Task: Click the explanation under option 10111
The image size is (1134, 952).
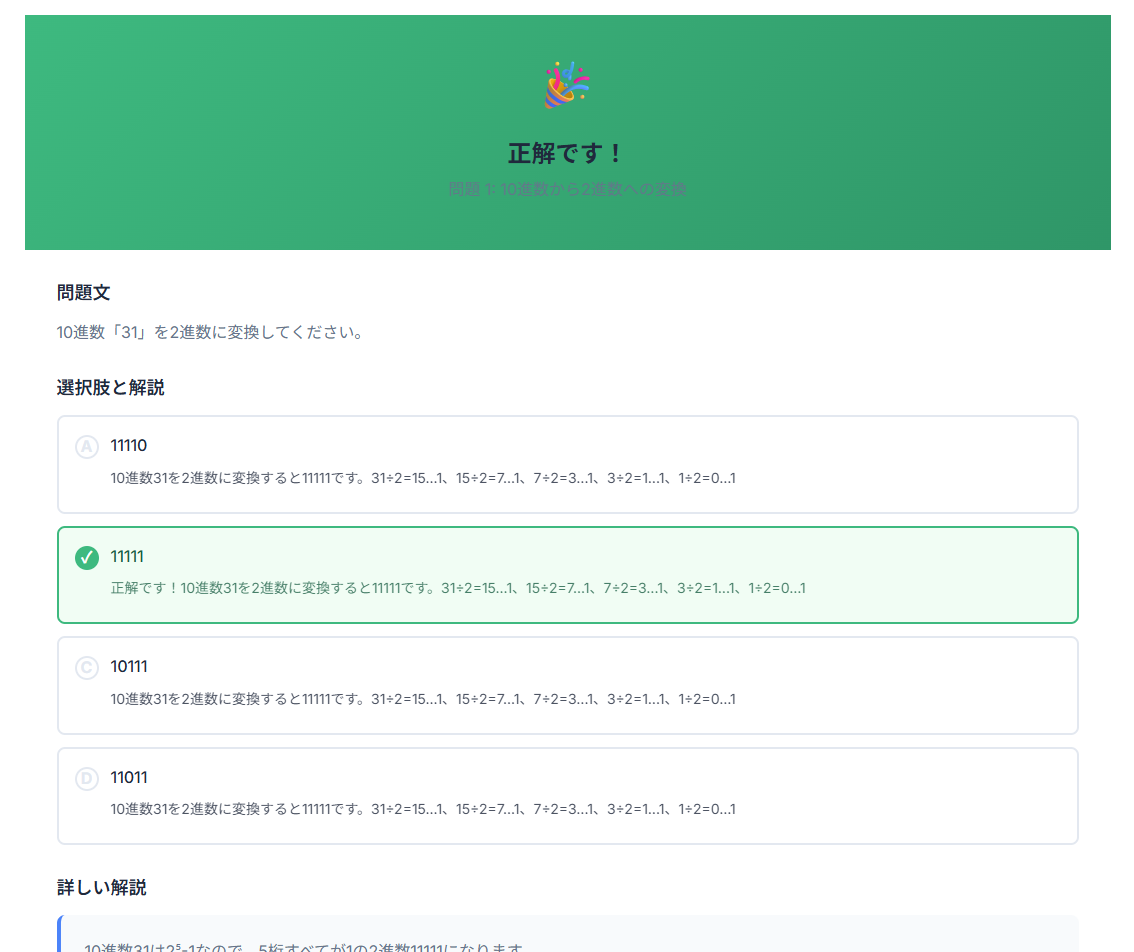Action: coord(423,699)
